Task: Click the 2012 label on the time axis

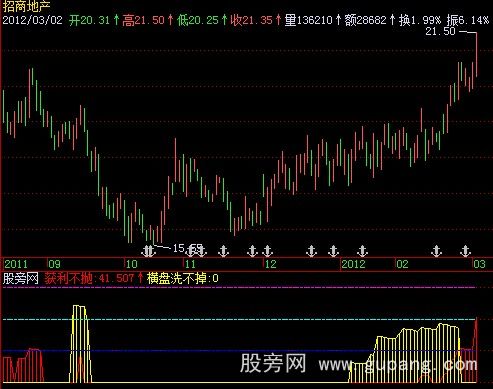Action: pyautogui.click(x=353, y=264)
